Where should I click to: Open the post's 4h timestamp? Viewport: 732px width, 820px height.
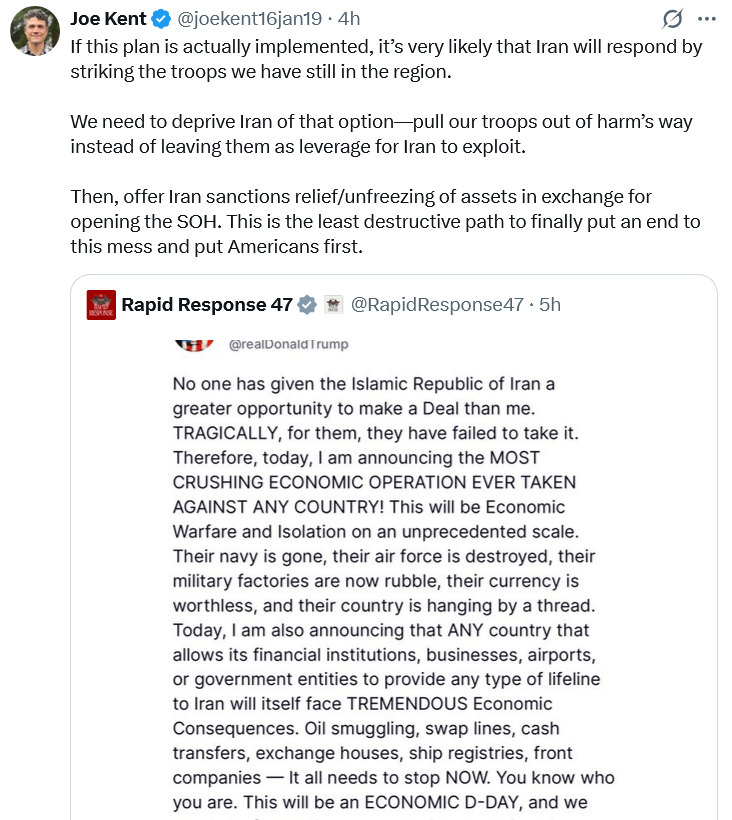coord(349,19)
